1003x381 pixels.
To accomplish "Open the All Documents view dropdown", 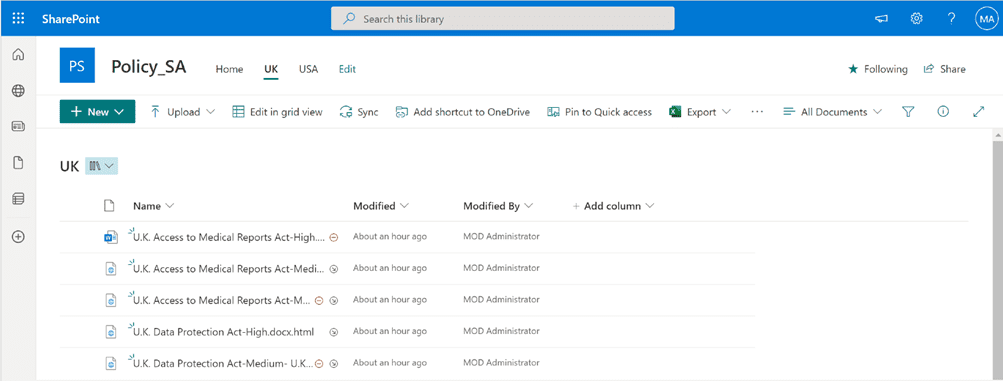I will click(833, 112).
